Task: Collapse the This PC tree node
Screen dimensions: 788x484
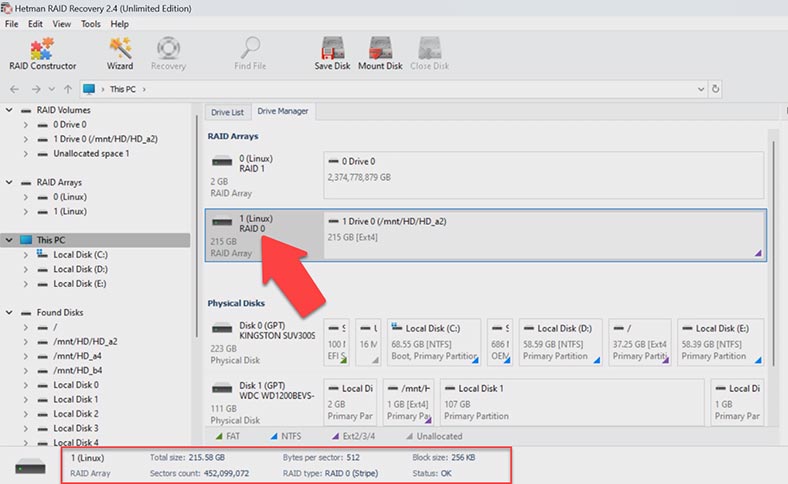Action: 9,240
